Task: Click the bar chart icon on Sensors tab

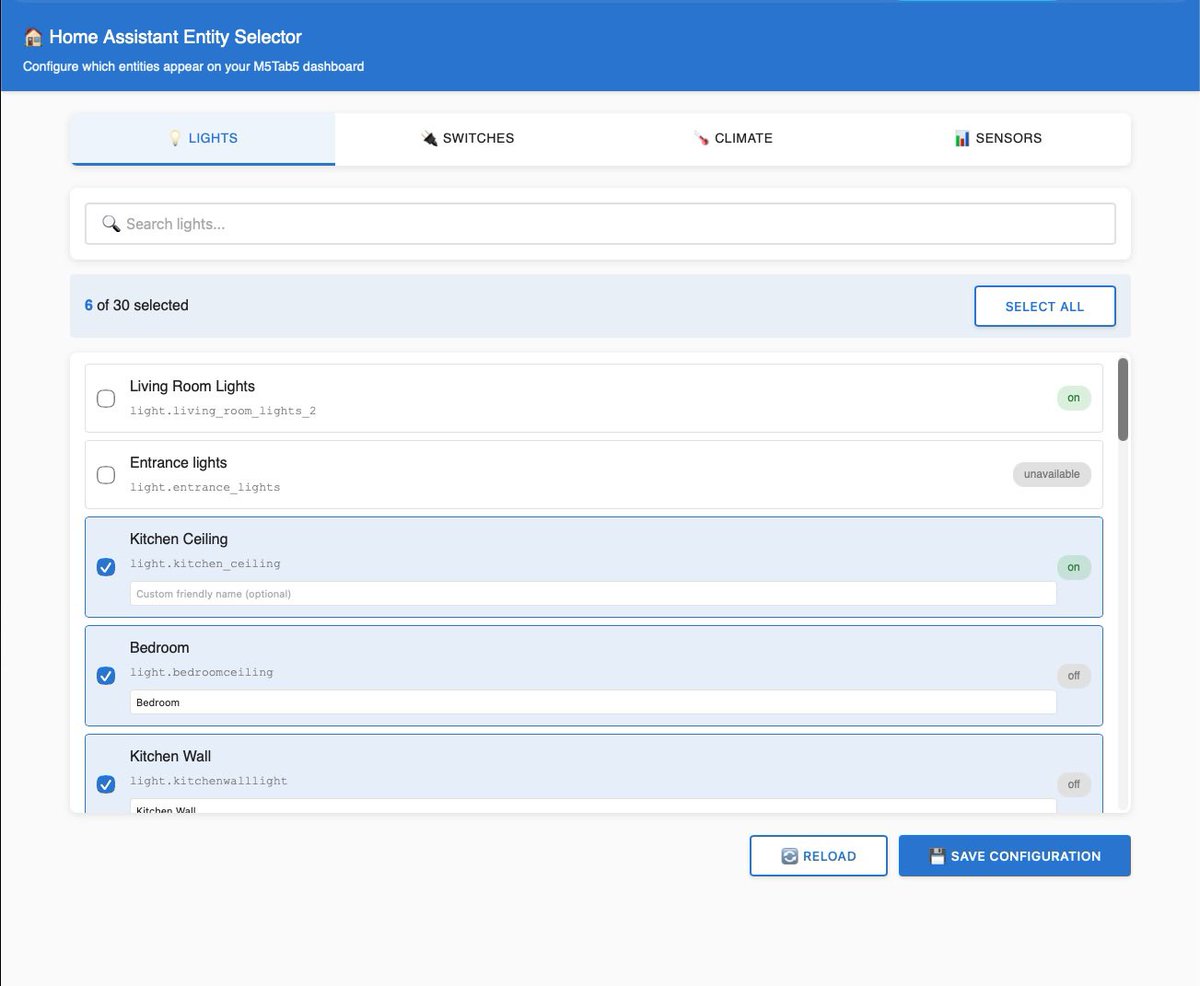Action: (962, 138)
